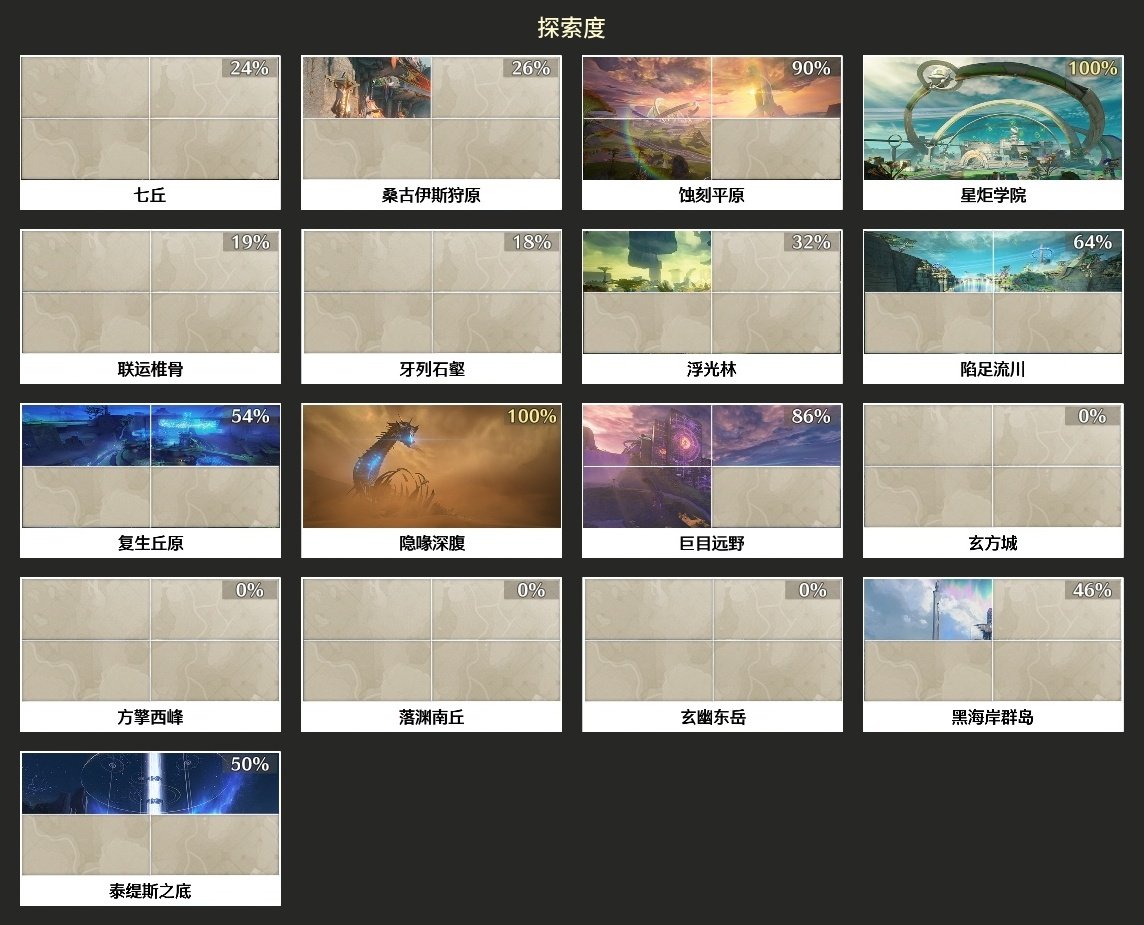The image size is (1144, 925).
Task: Click the 牙列石壑 name label
Action: pyautogui.click(x=432, y=369)
